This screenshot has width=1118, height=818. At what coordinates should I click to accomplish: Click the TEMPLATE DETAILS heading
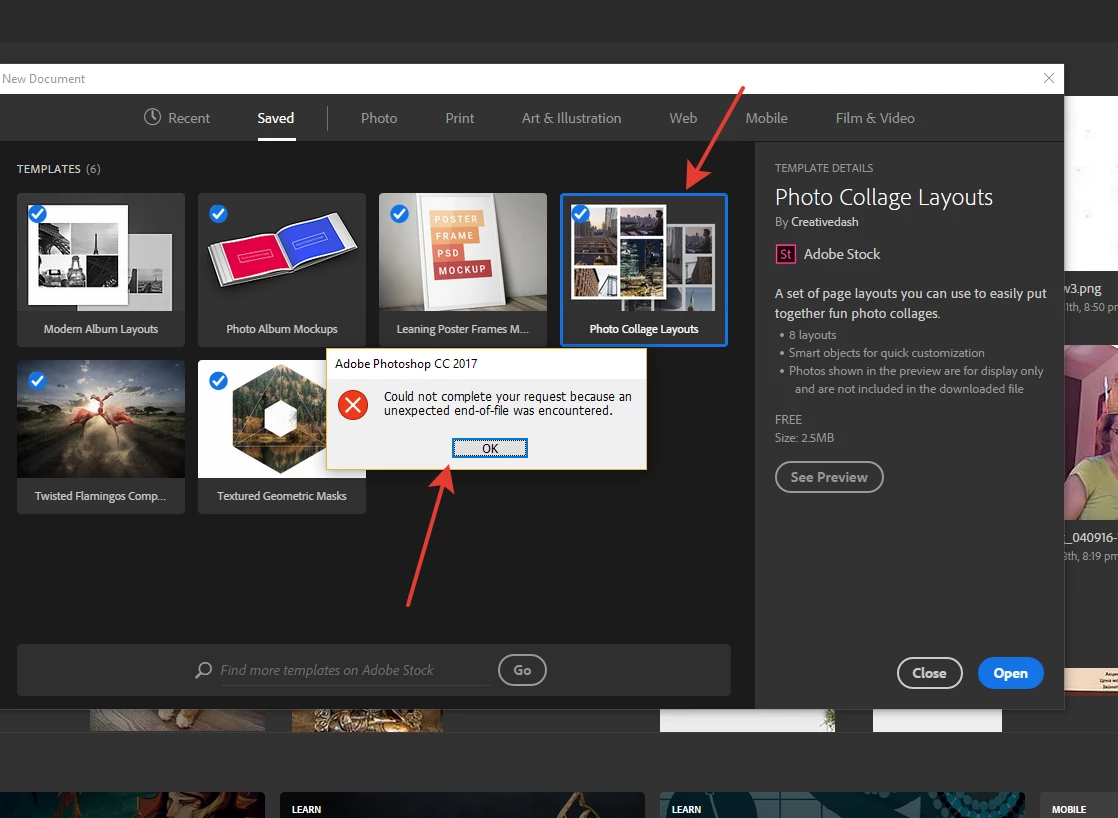[x=824, y=168]
